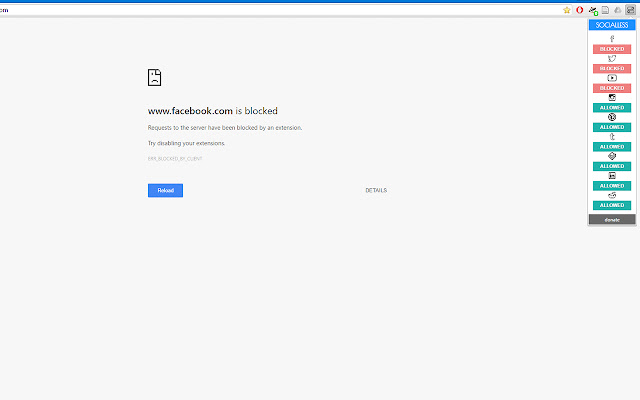Click the extension icon with green badge
Screen dimensions: 640x400
[593, 11]
